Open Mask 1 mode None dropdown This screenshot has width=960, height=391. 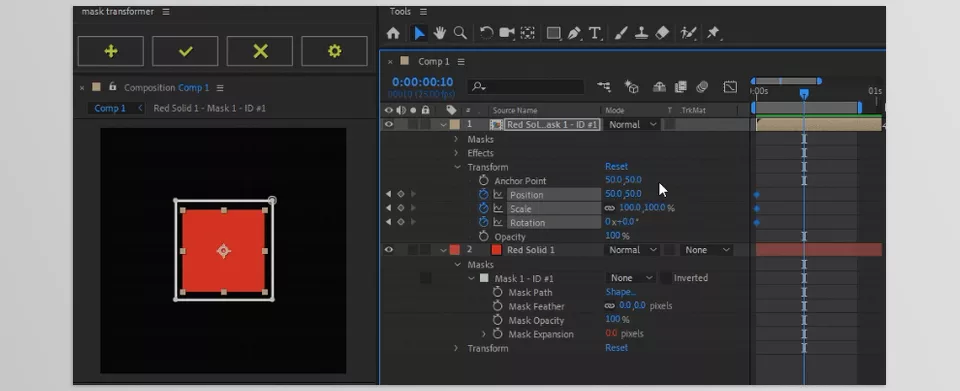coord(631,278)
